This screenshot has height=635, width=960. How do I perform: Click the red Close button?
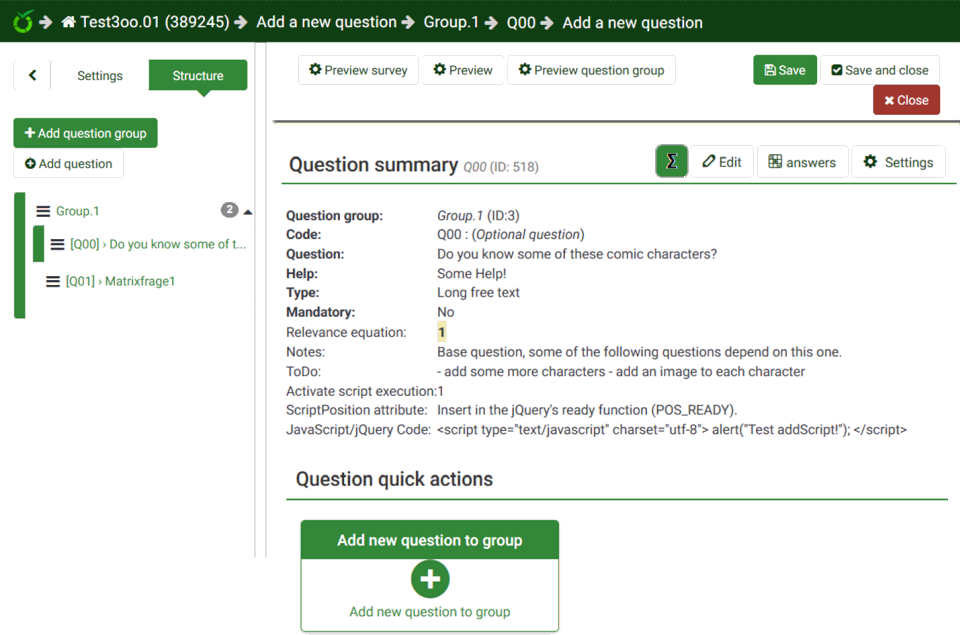click(x=906, y=100)
